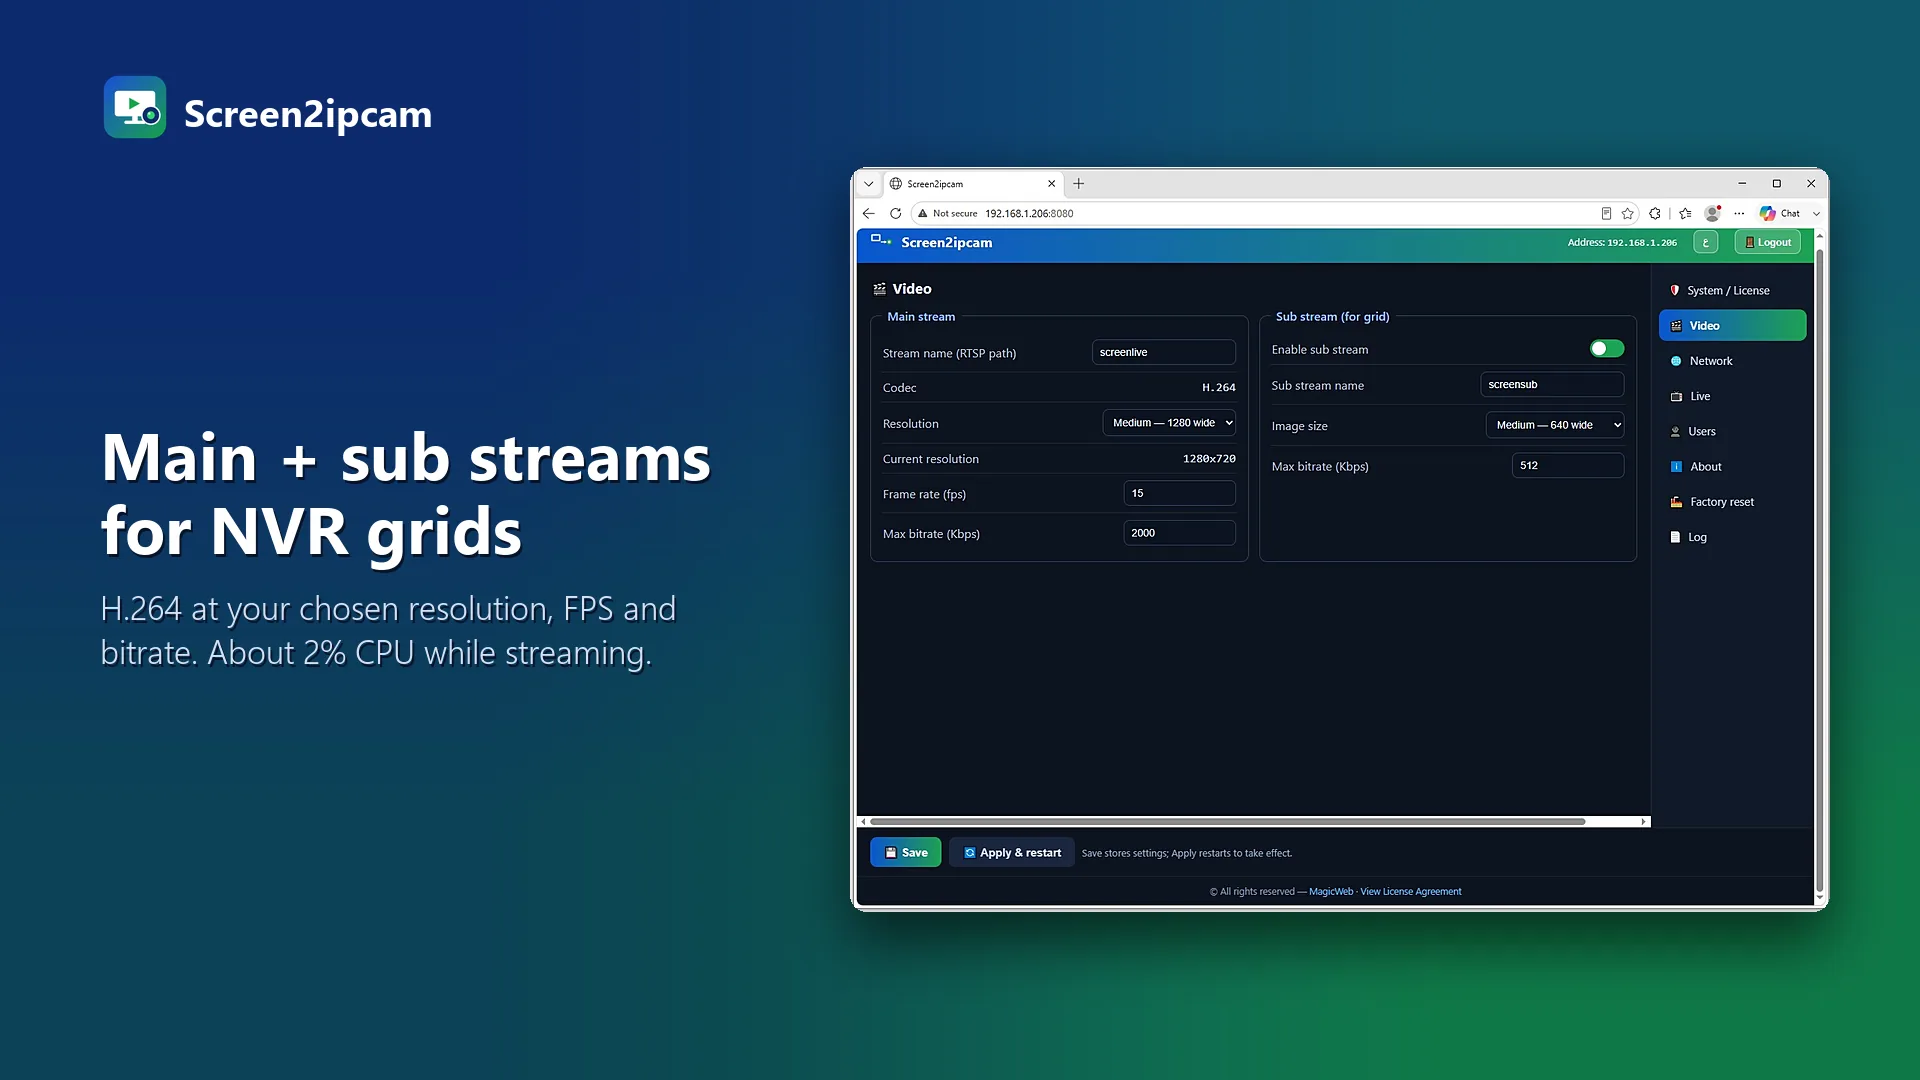Click the Frame rate (fps) input
The image size is (1920, 1080).
[1179, 493]
